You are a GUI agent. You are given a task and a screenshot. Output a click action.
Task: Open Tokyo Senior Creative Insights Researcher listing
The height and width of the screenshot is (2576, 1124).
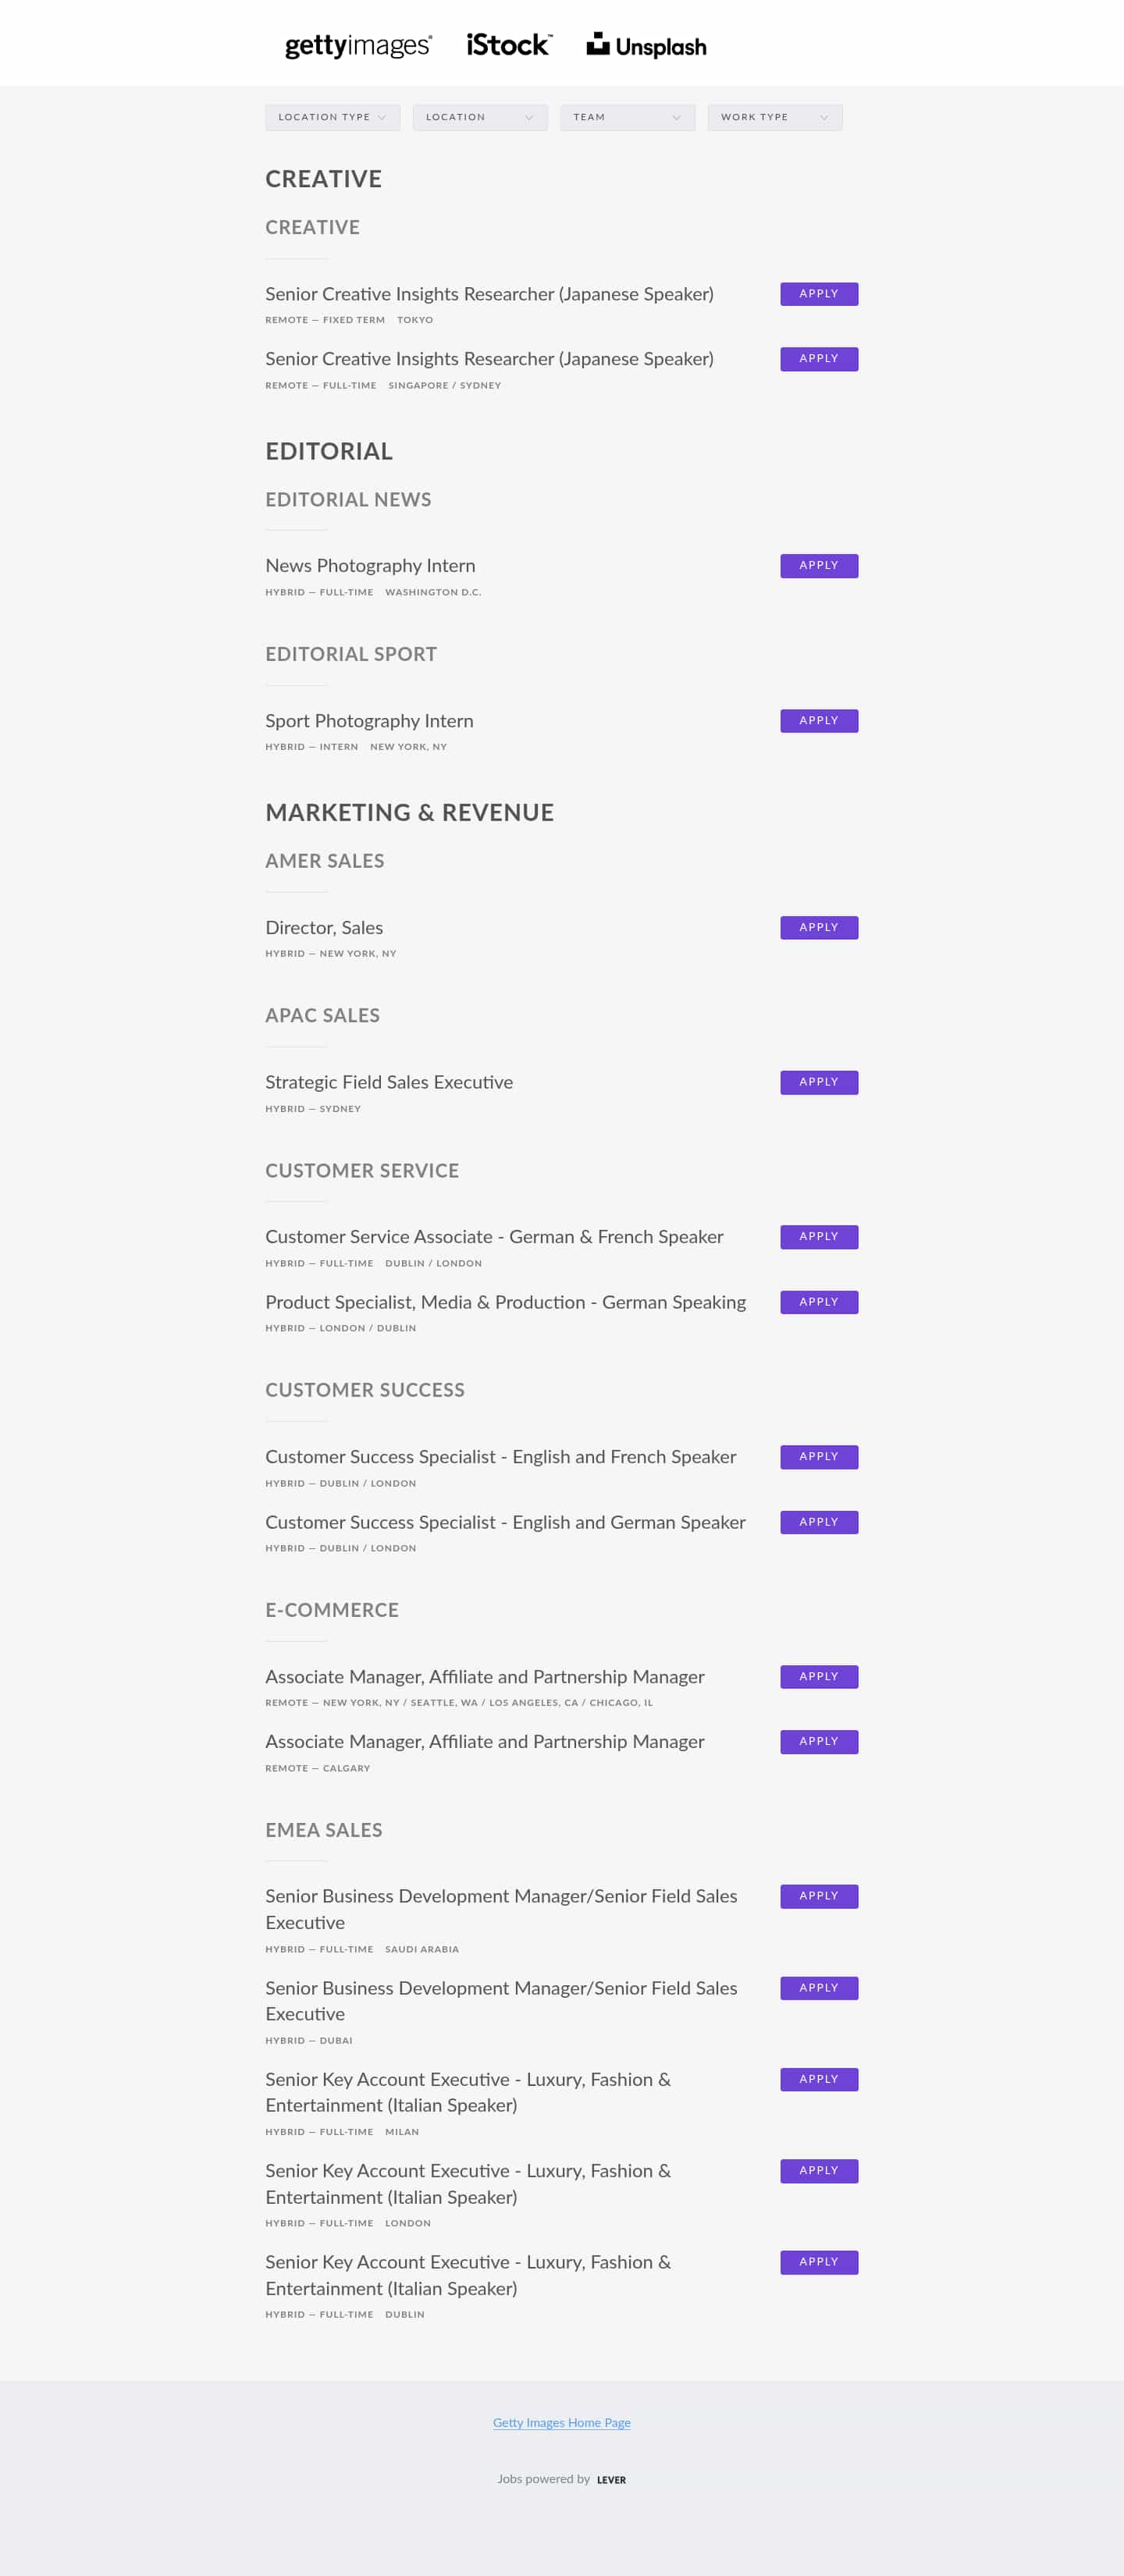coord(489,294)
